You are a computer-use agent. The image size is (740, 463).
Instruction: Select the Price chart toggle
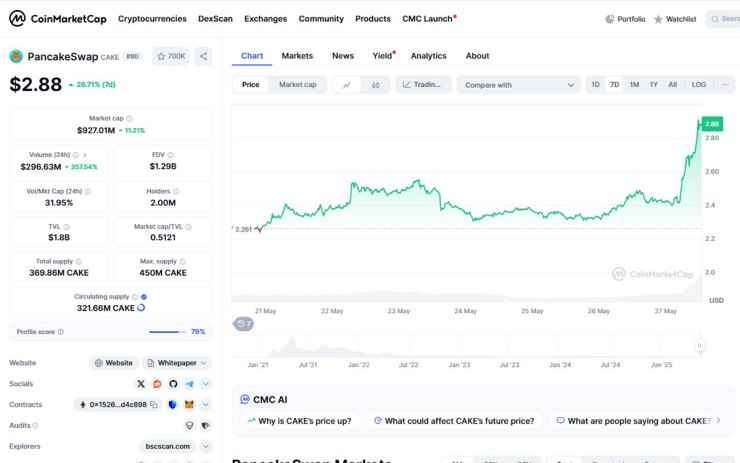[251, 84]
